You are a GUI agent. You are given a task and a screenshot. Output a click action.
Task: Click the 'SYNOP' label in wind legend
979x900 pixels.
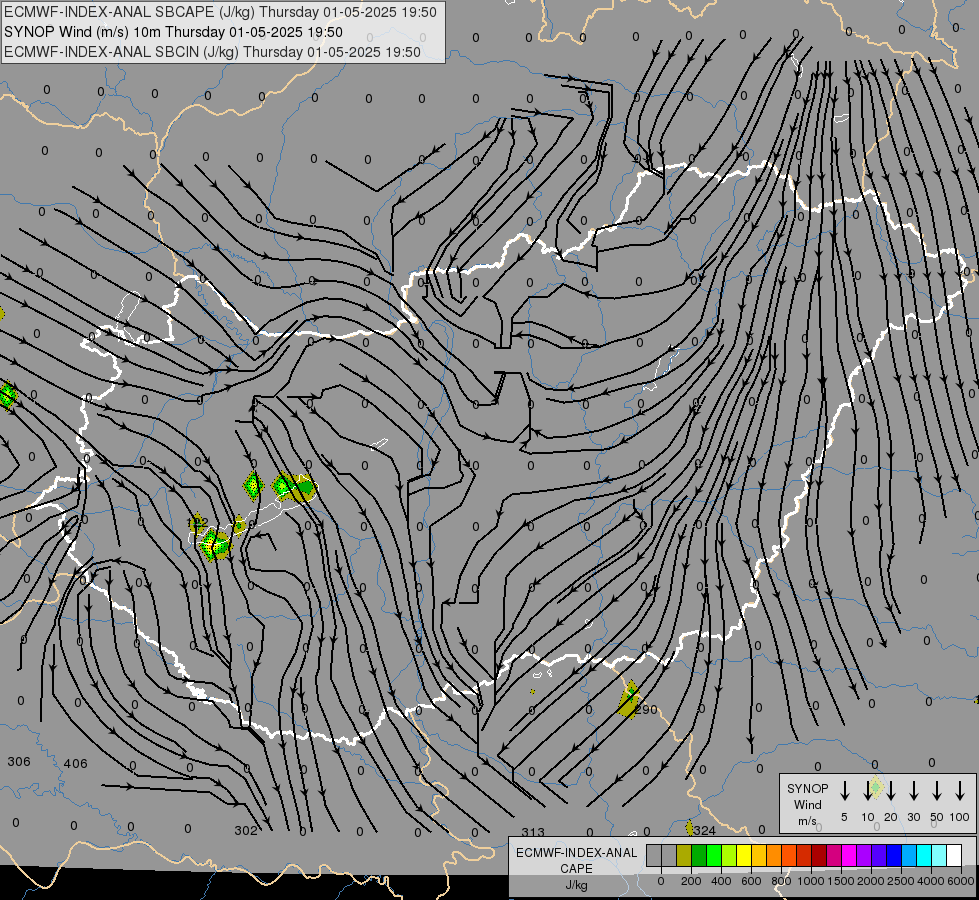click(807, 788)
